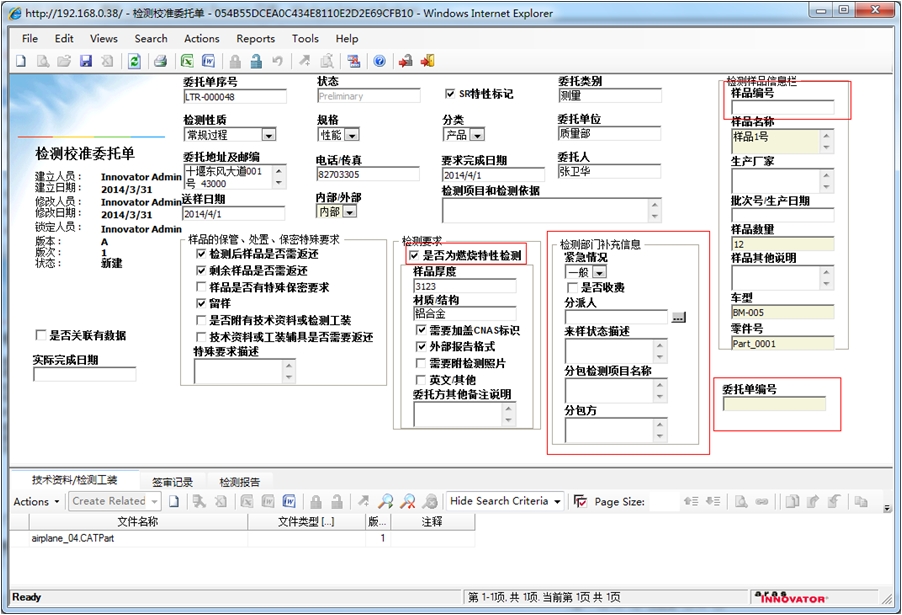Viewport: 902px width, 615px height.
Task: Click the ellipsis button next to 分派人 field
Action: tap(678, 317)
